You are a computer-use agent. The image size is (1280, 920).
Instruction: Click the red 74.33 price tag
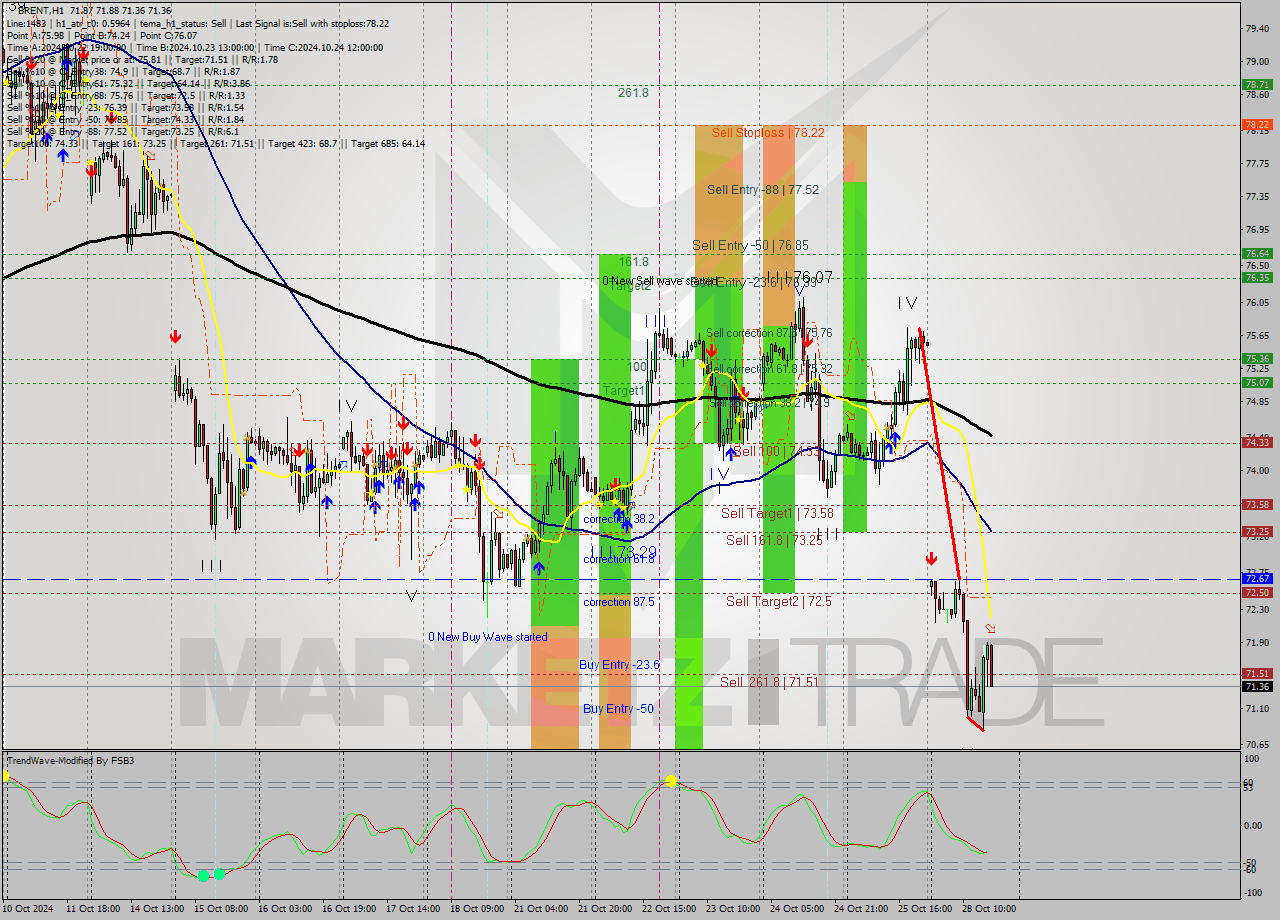(1256, 442)
